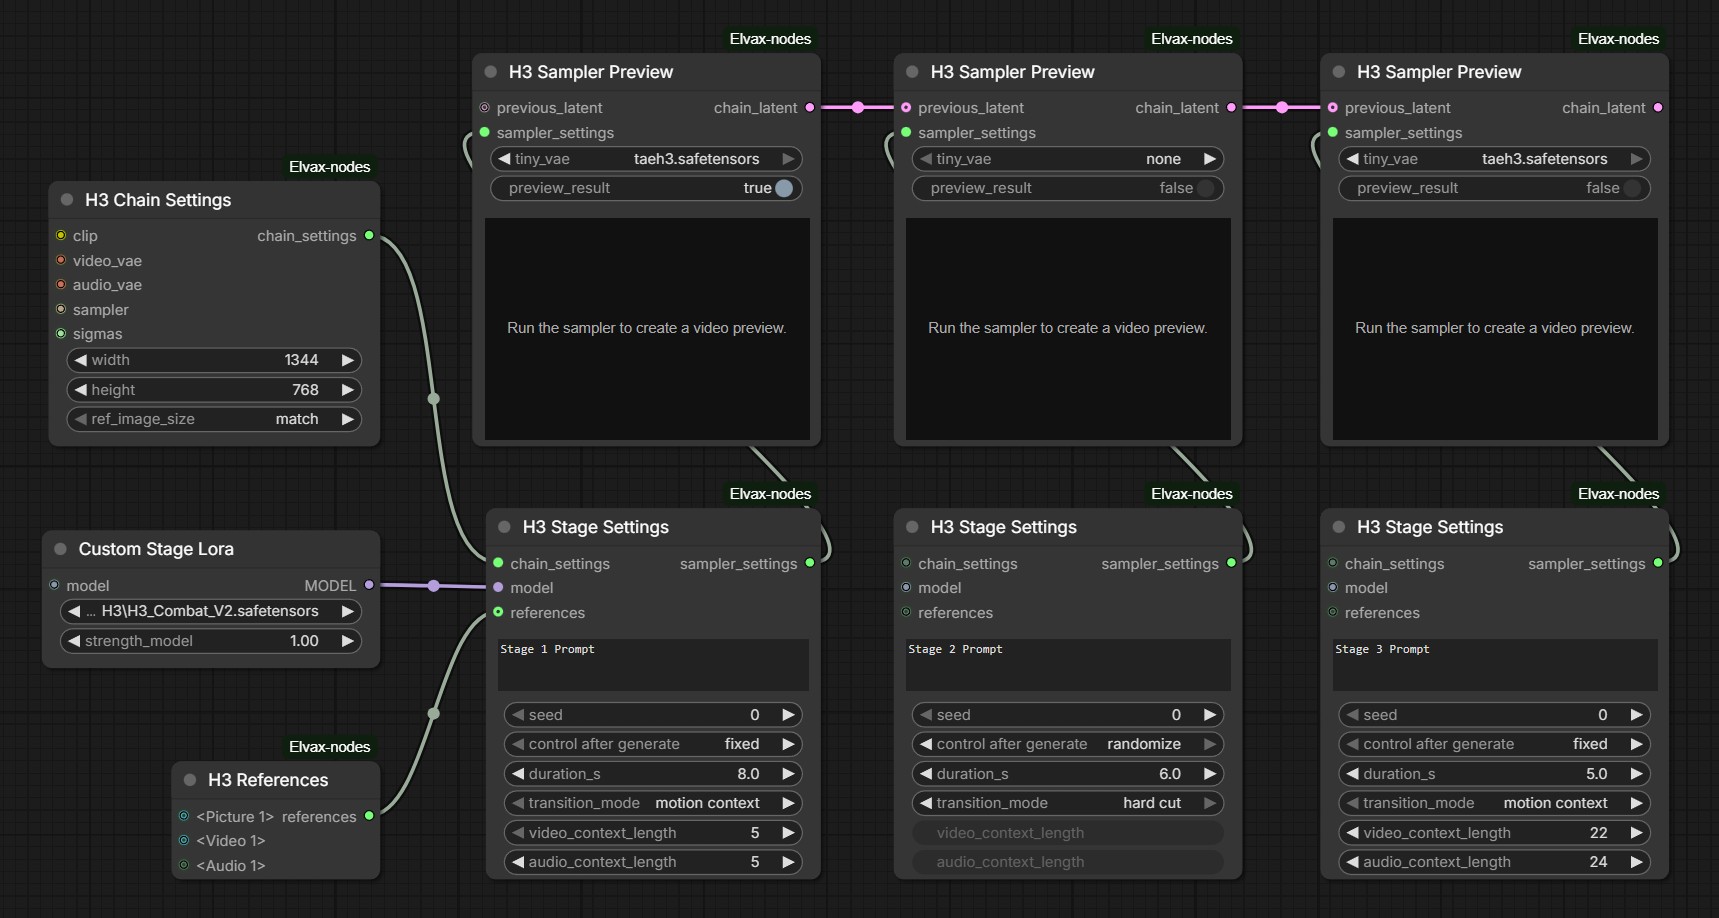Click the <Picture 1> input port

[184, 816]
